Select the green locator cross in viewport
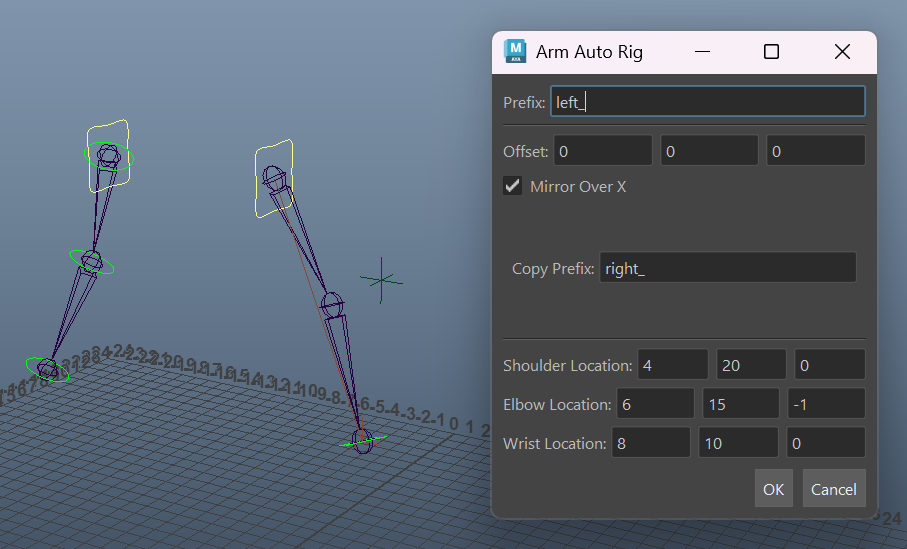 pos(381,281)
